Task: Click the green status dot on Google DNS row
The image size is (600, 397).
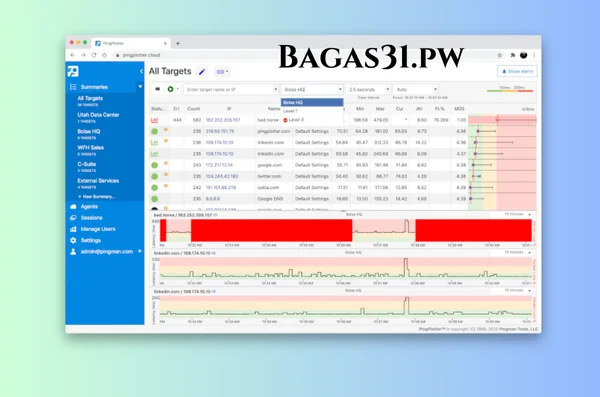Action: 155,199
